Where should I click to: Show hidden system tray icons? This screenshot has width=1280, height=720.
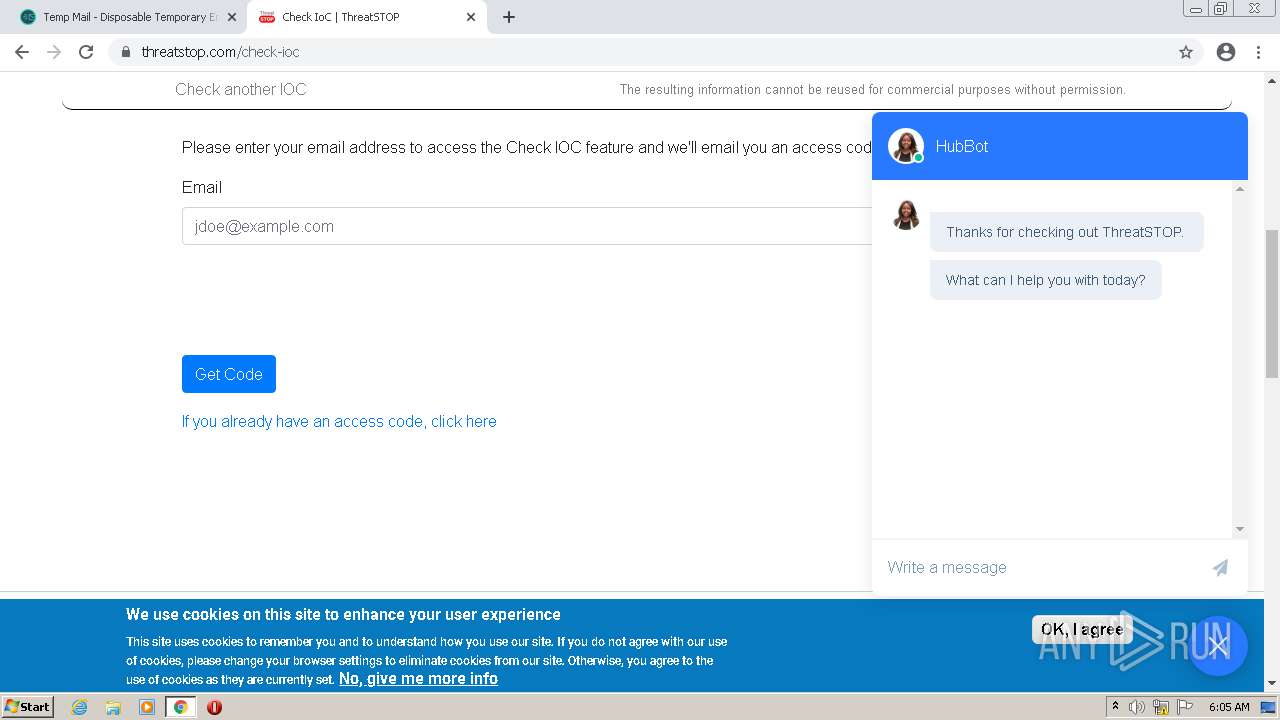(x=1115, y=707)
